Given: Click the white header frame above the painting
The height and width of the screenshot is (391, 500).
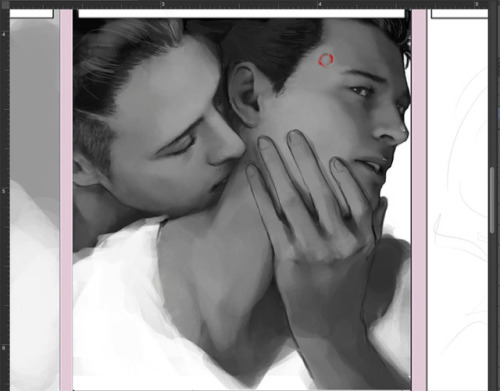Looking at the screenshot, I should [x=241, y=13].
